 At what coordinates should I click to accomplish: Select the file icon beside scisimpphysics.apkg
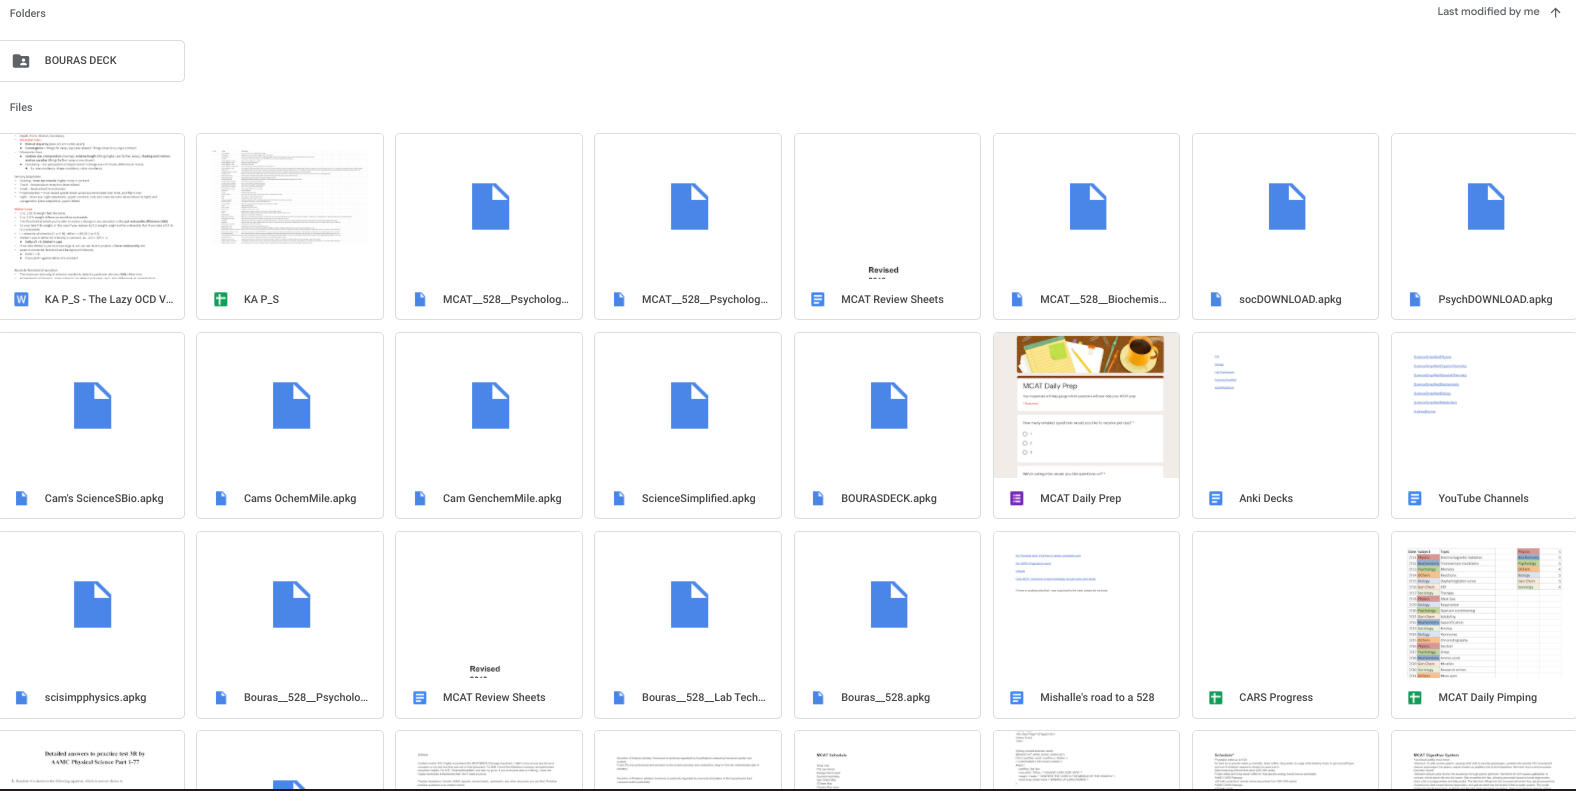(x=21, y=697)
